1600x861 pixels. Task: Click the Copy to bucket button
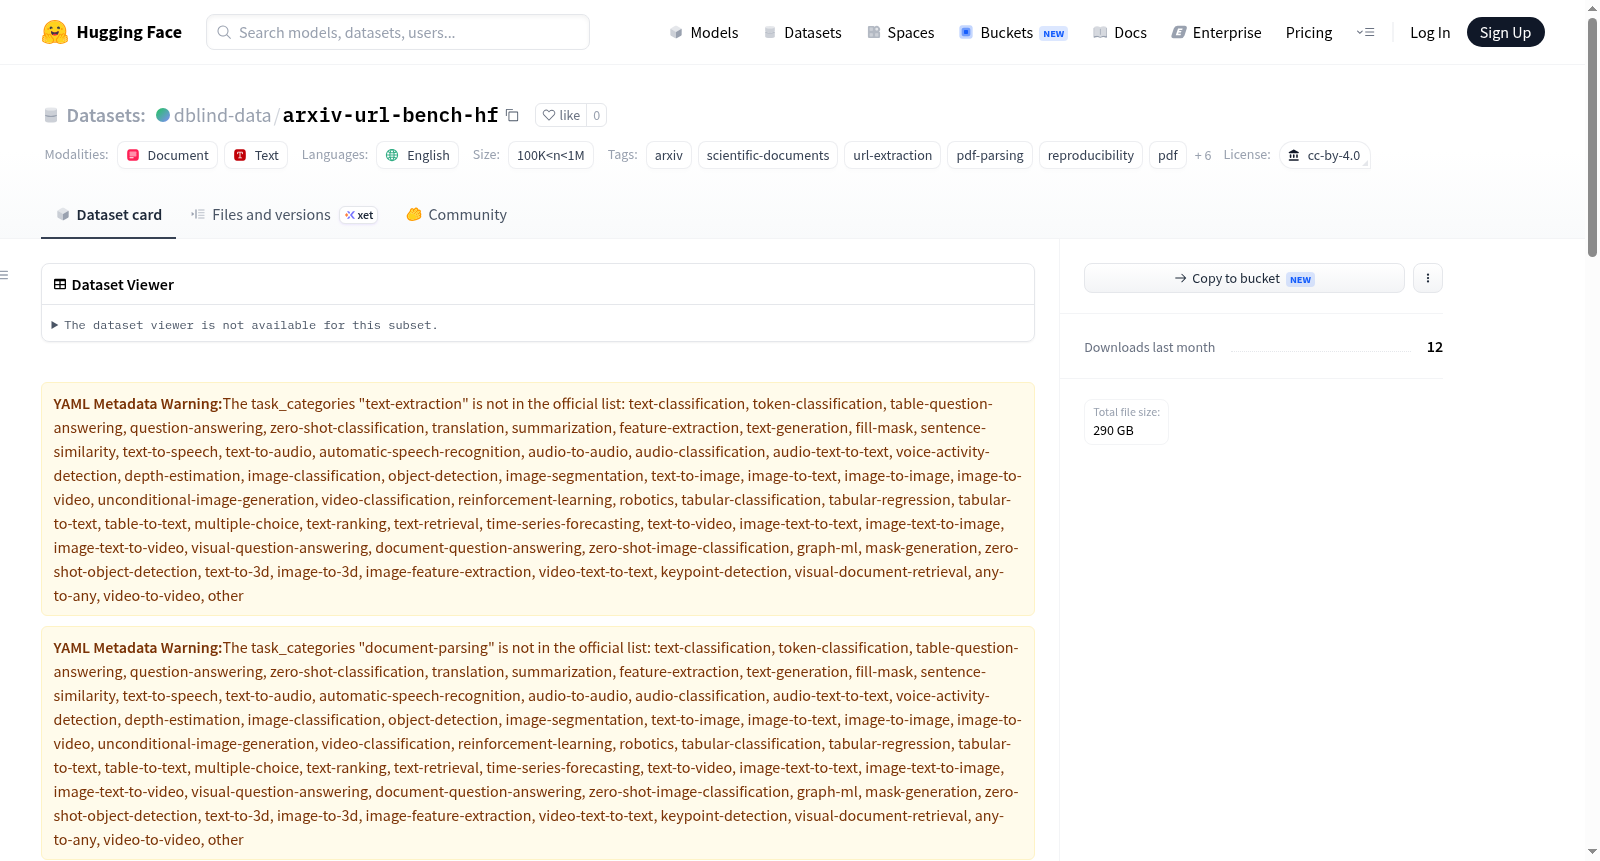(x=1244, y=278)
